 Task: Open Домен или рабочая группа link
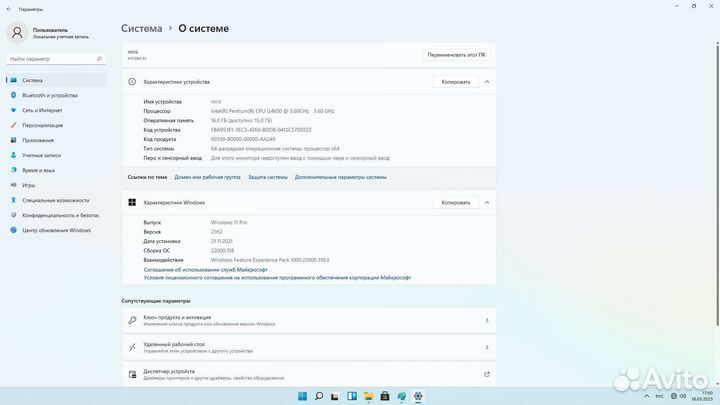[x=207, y=177]
